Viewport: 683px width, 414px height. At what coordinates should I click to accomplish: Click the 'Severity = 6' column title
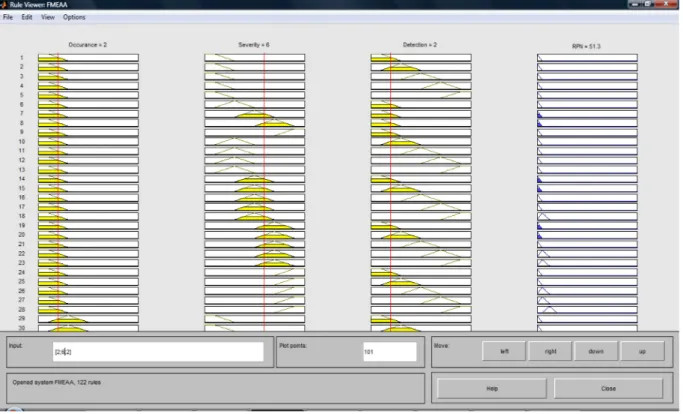255,45
